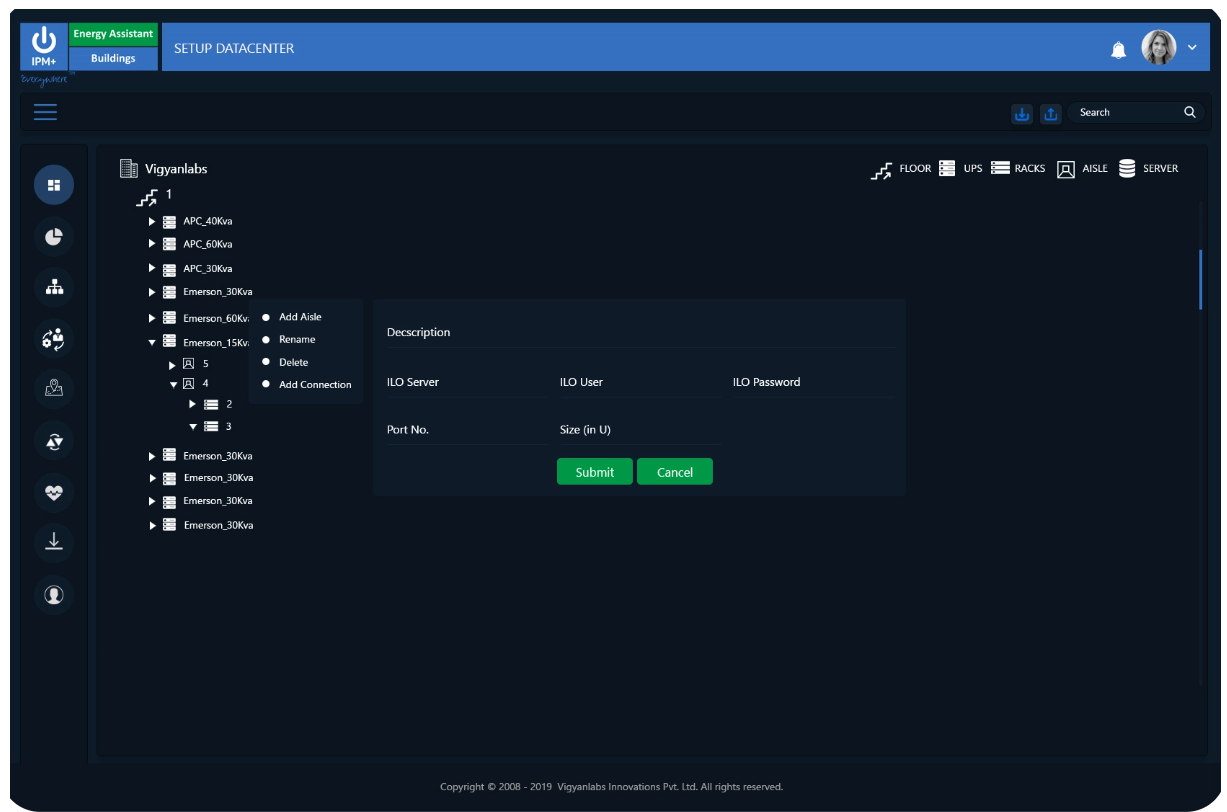The width and height of the screenshot is (1227, 812).
Task: Open the download sidebar icon
Action: 54,542
